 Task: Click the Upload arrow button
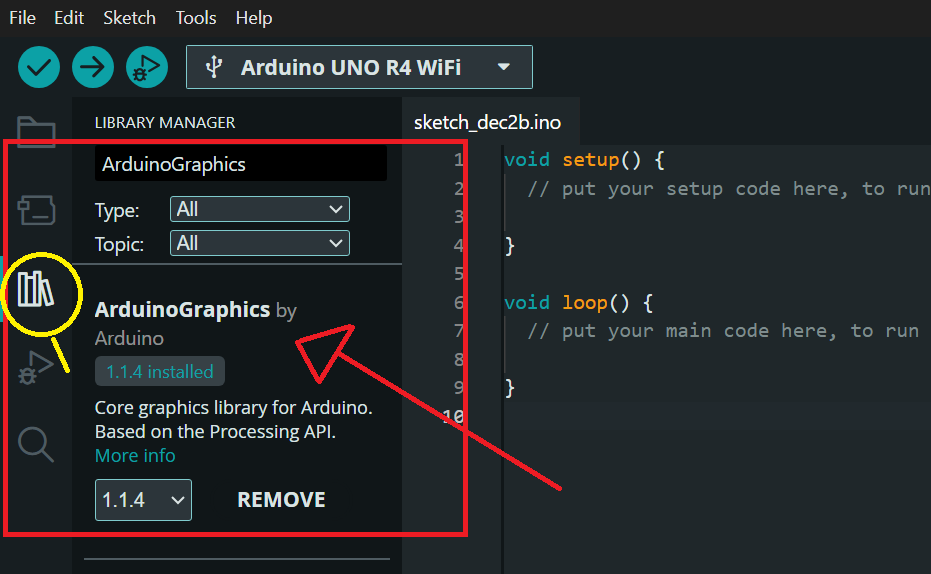pyautogui.click(x=93, y=67)
